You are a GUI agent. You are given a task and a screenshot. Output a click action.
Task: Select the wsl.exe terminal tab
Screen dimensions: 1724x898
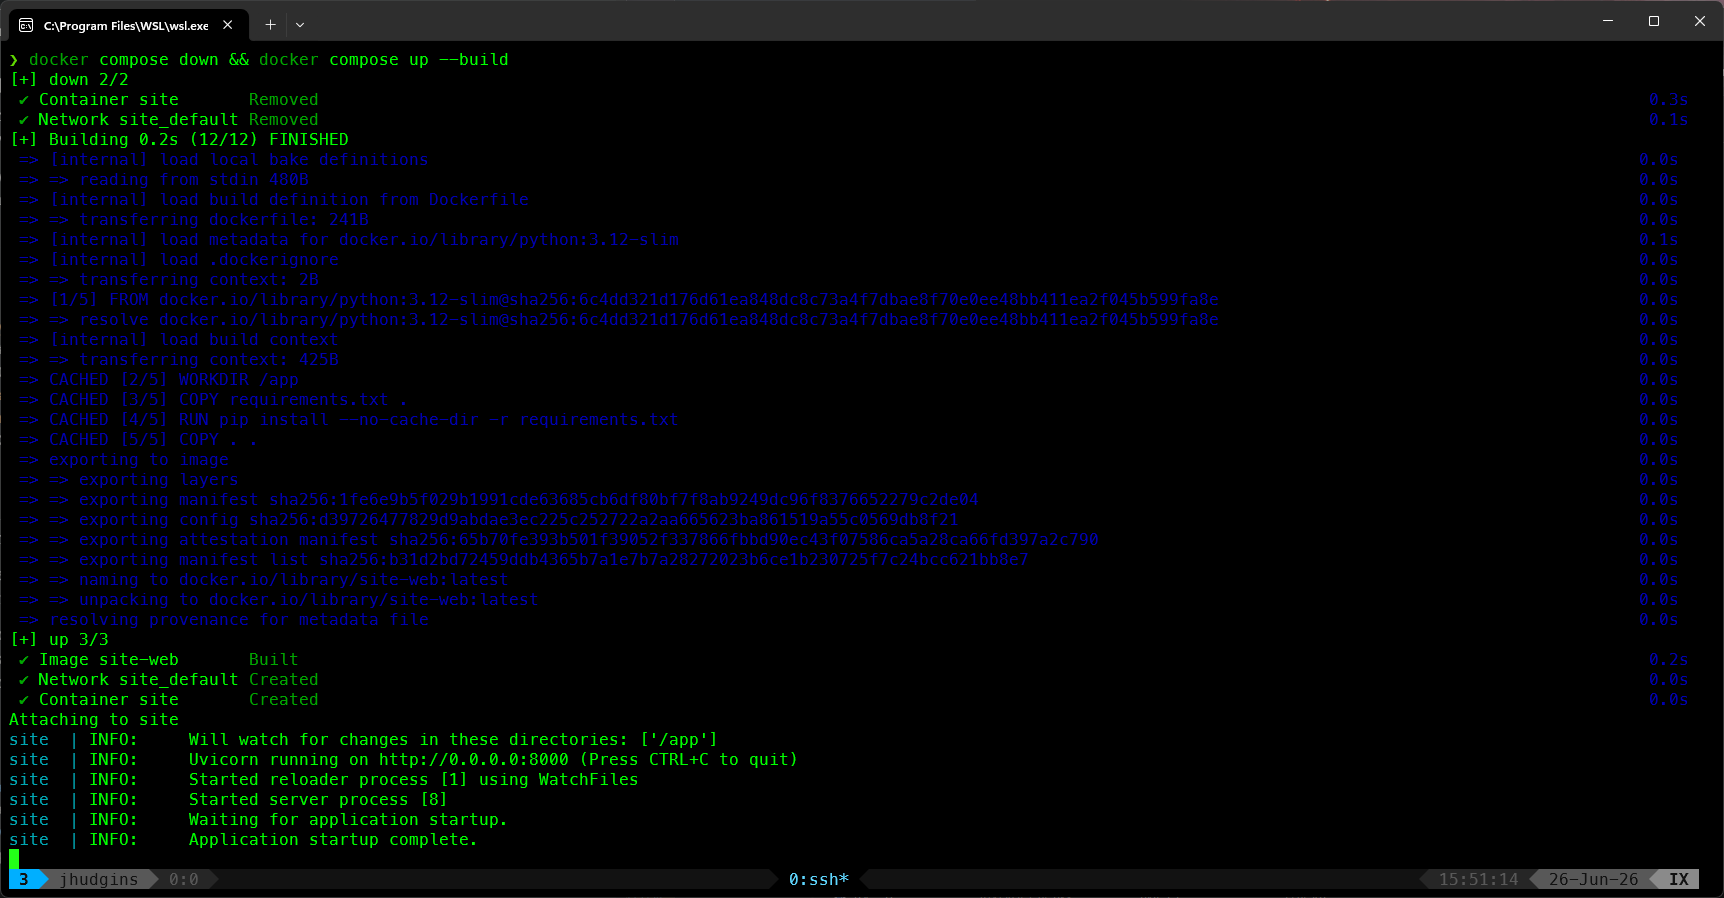tap(126, 25)
